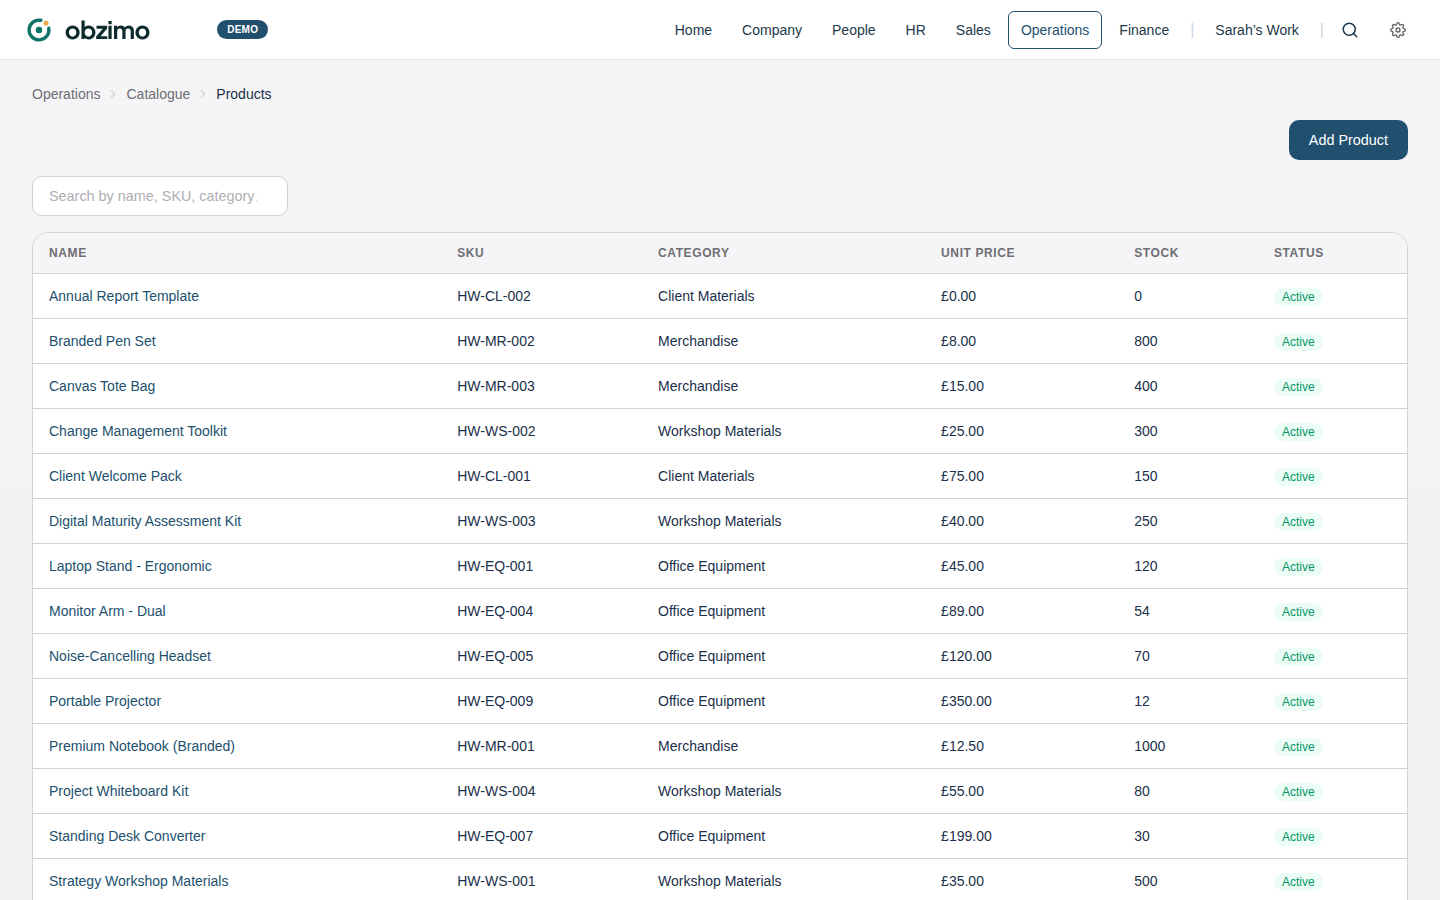Click the Add Product button

pos(1348,140)
